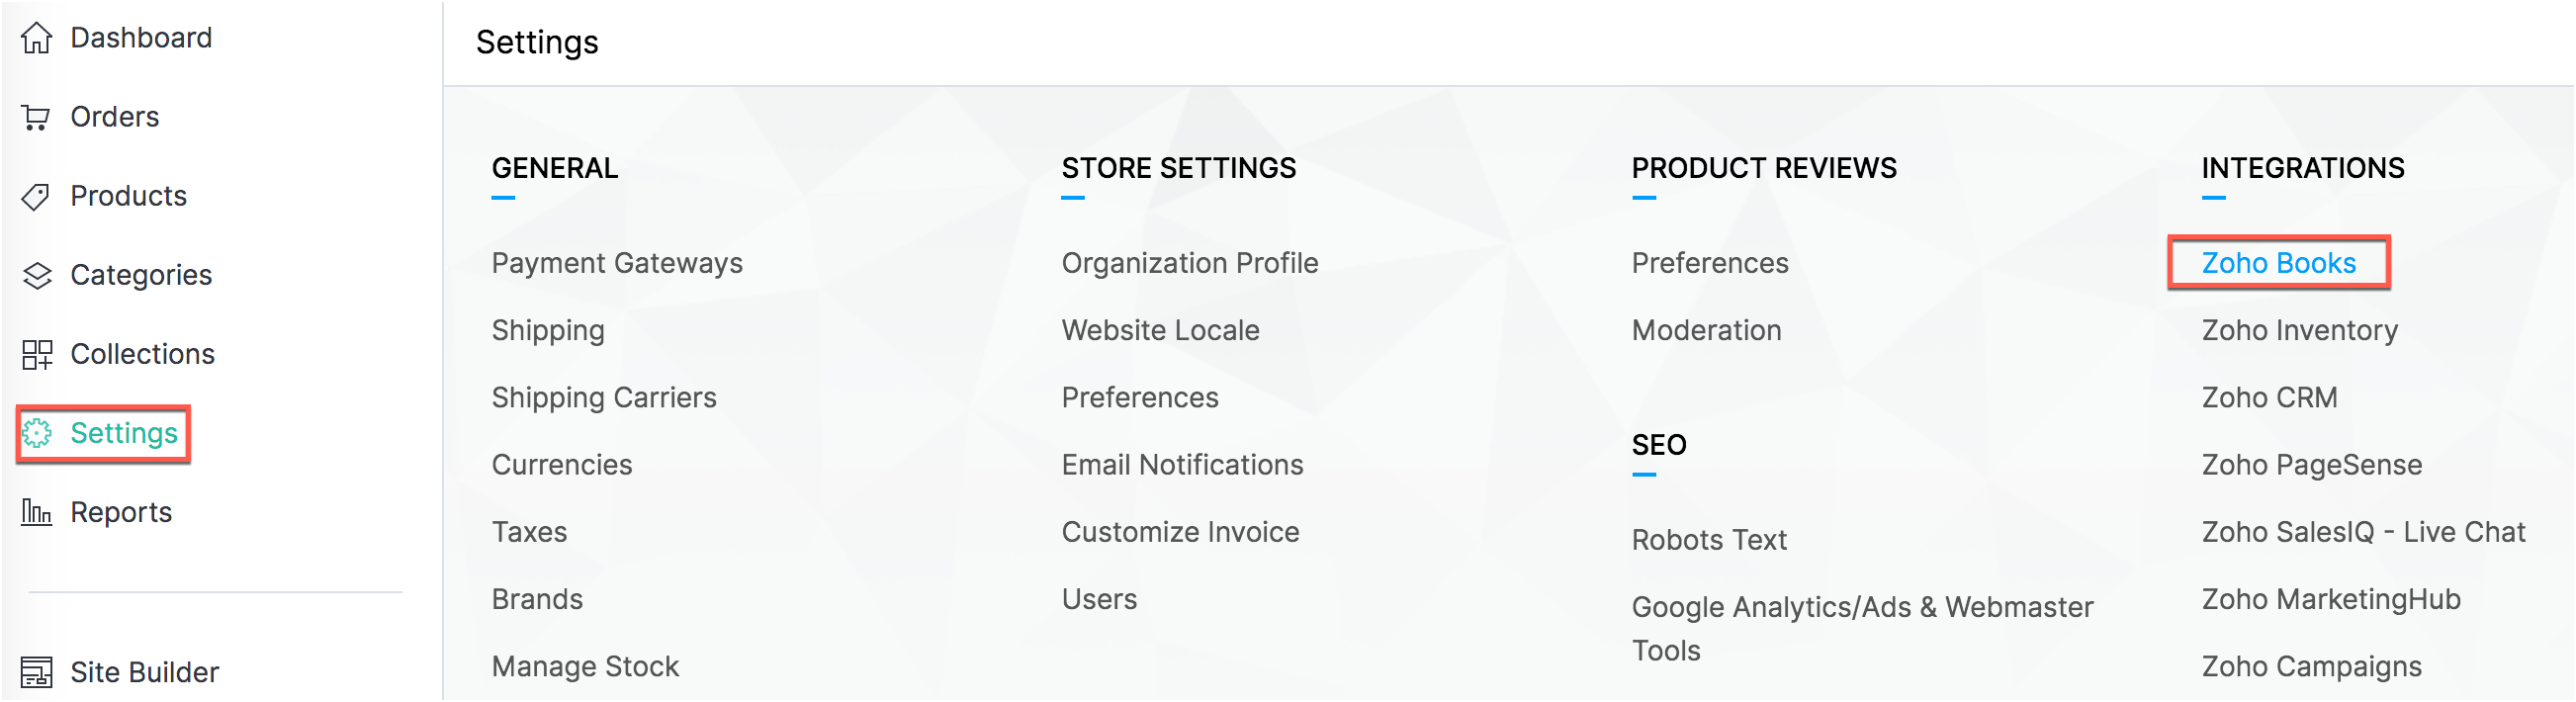Open Email Notifications settings
2576x702 pixels.
coord(1182,464)
